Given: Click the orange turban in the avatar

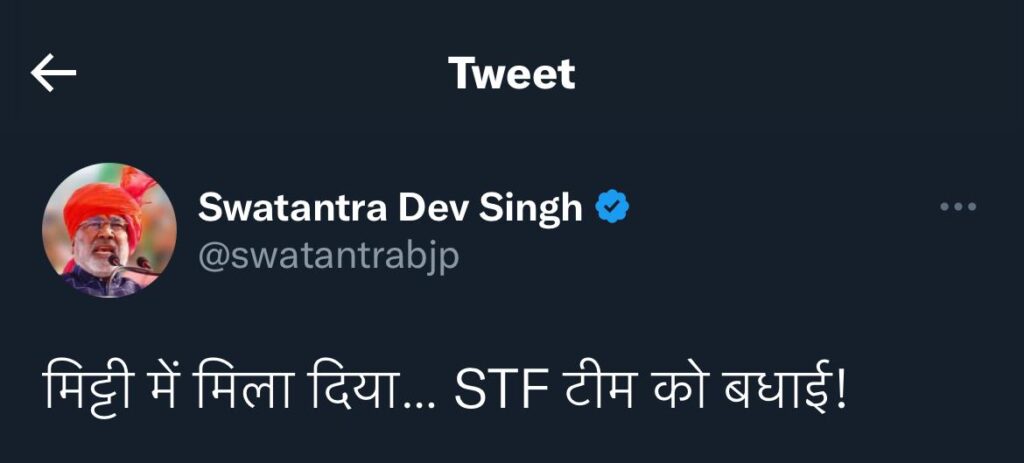Looking at the screenshot, I should click(x=101, y=199).
